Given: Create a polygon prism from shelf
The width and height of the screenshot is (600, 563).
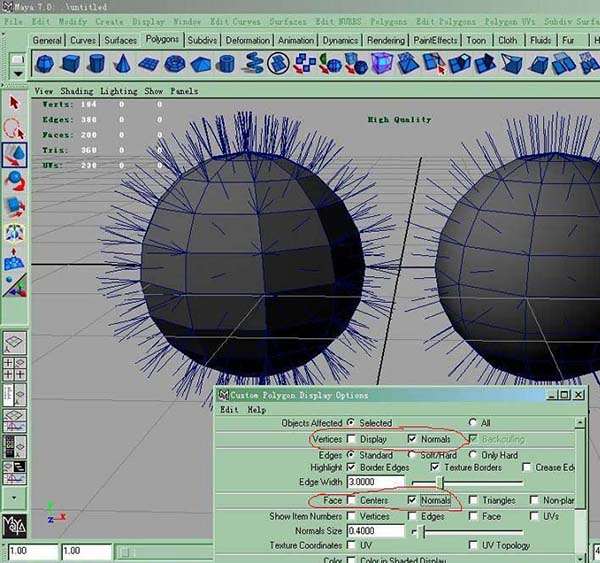Looking at the screenshot, I should tap(201, 64).
